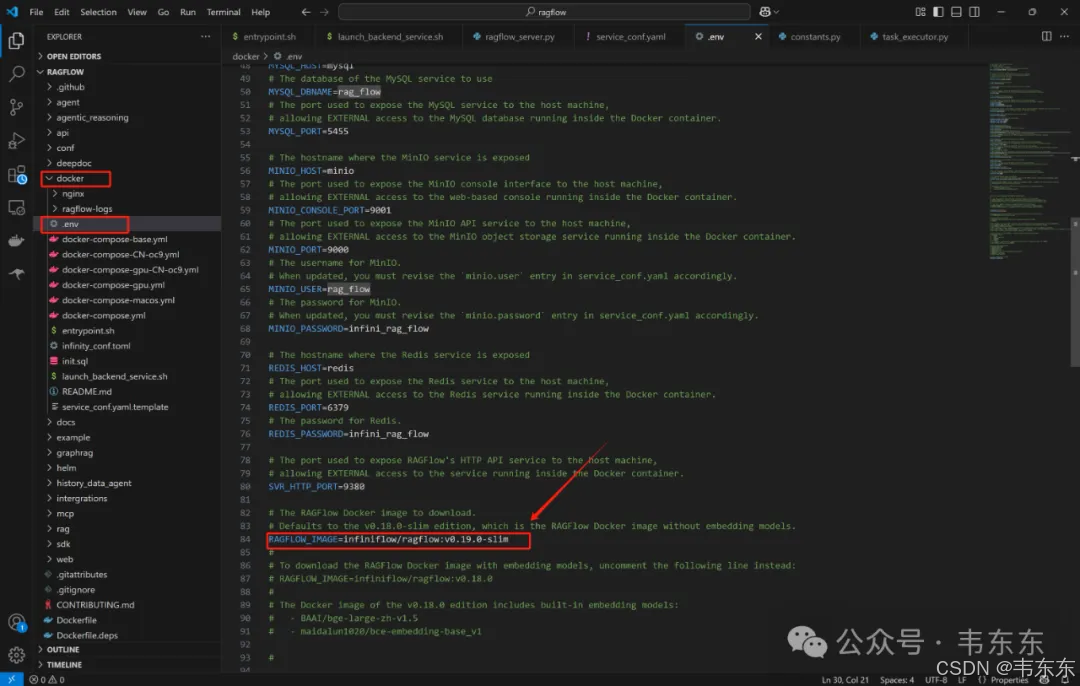Open the Accounts icon in activity bar
Image resolution: width=1080 pixels, height=686 pixels.
(x=17, y=622)
